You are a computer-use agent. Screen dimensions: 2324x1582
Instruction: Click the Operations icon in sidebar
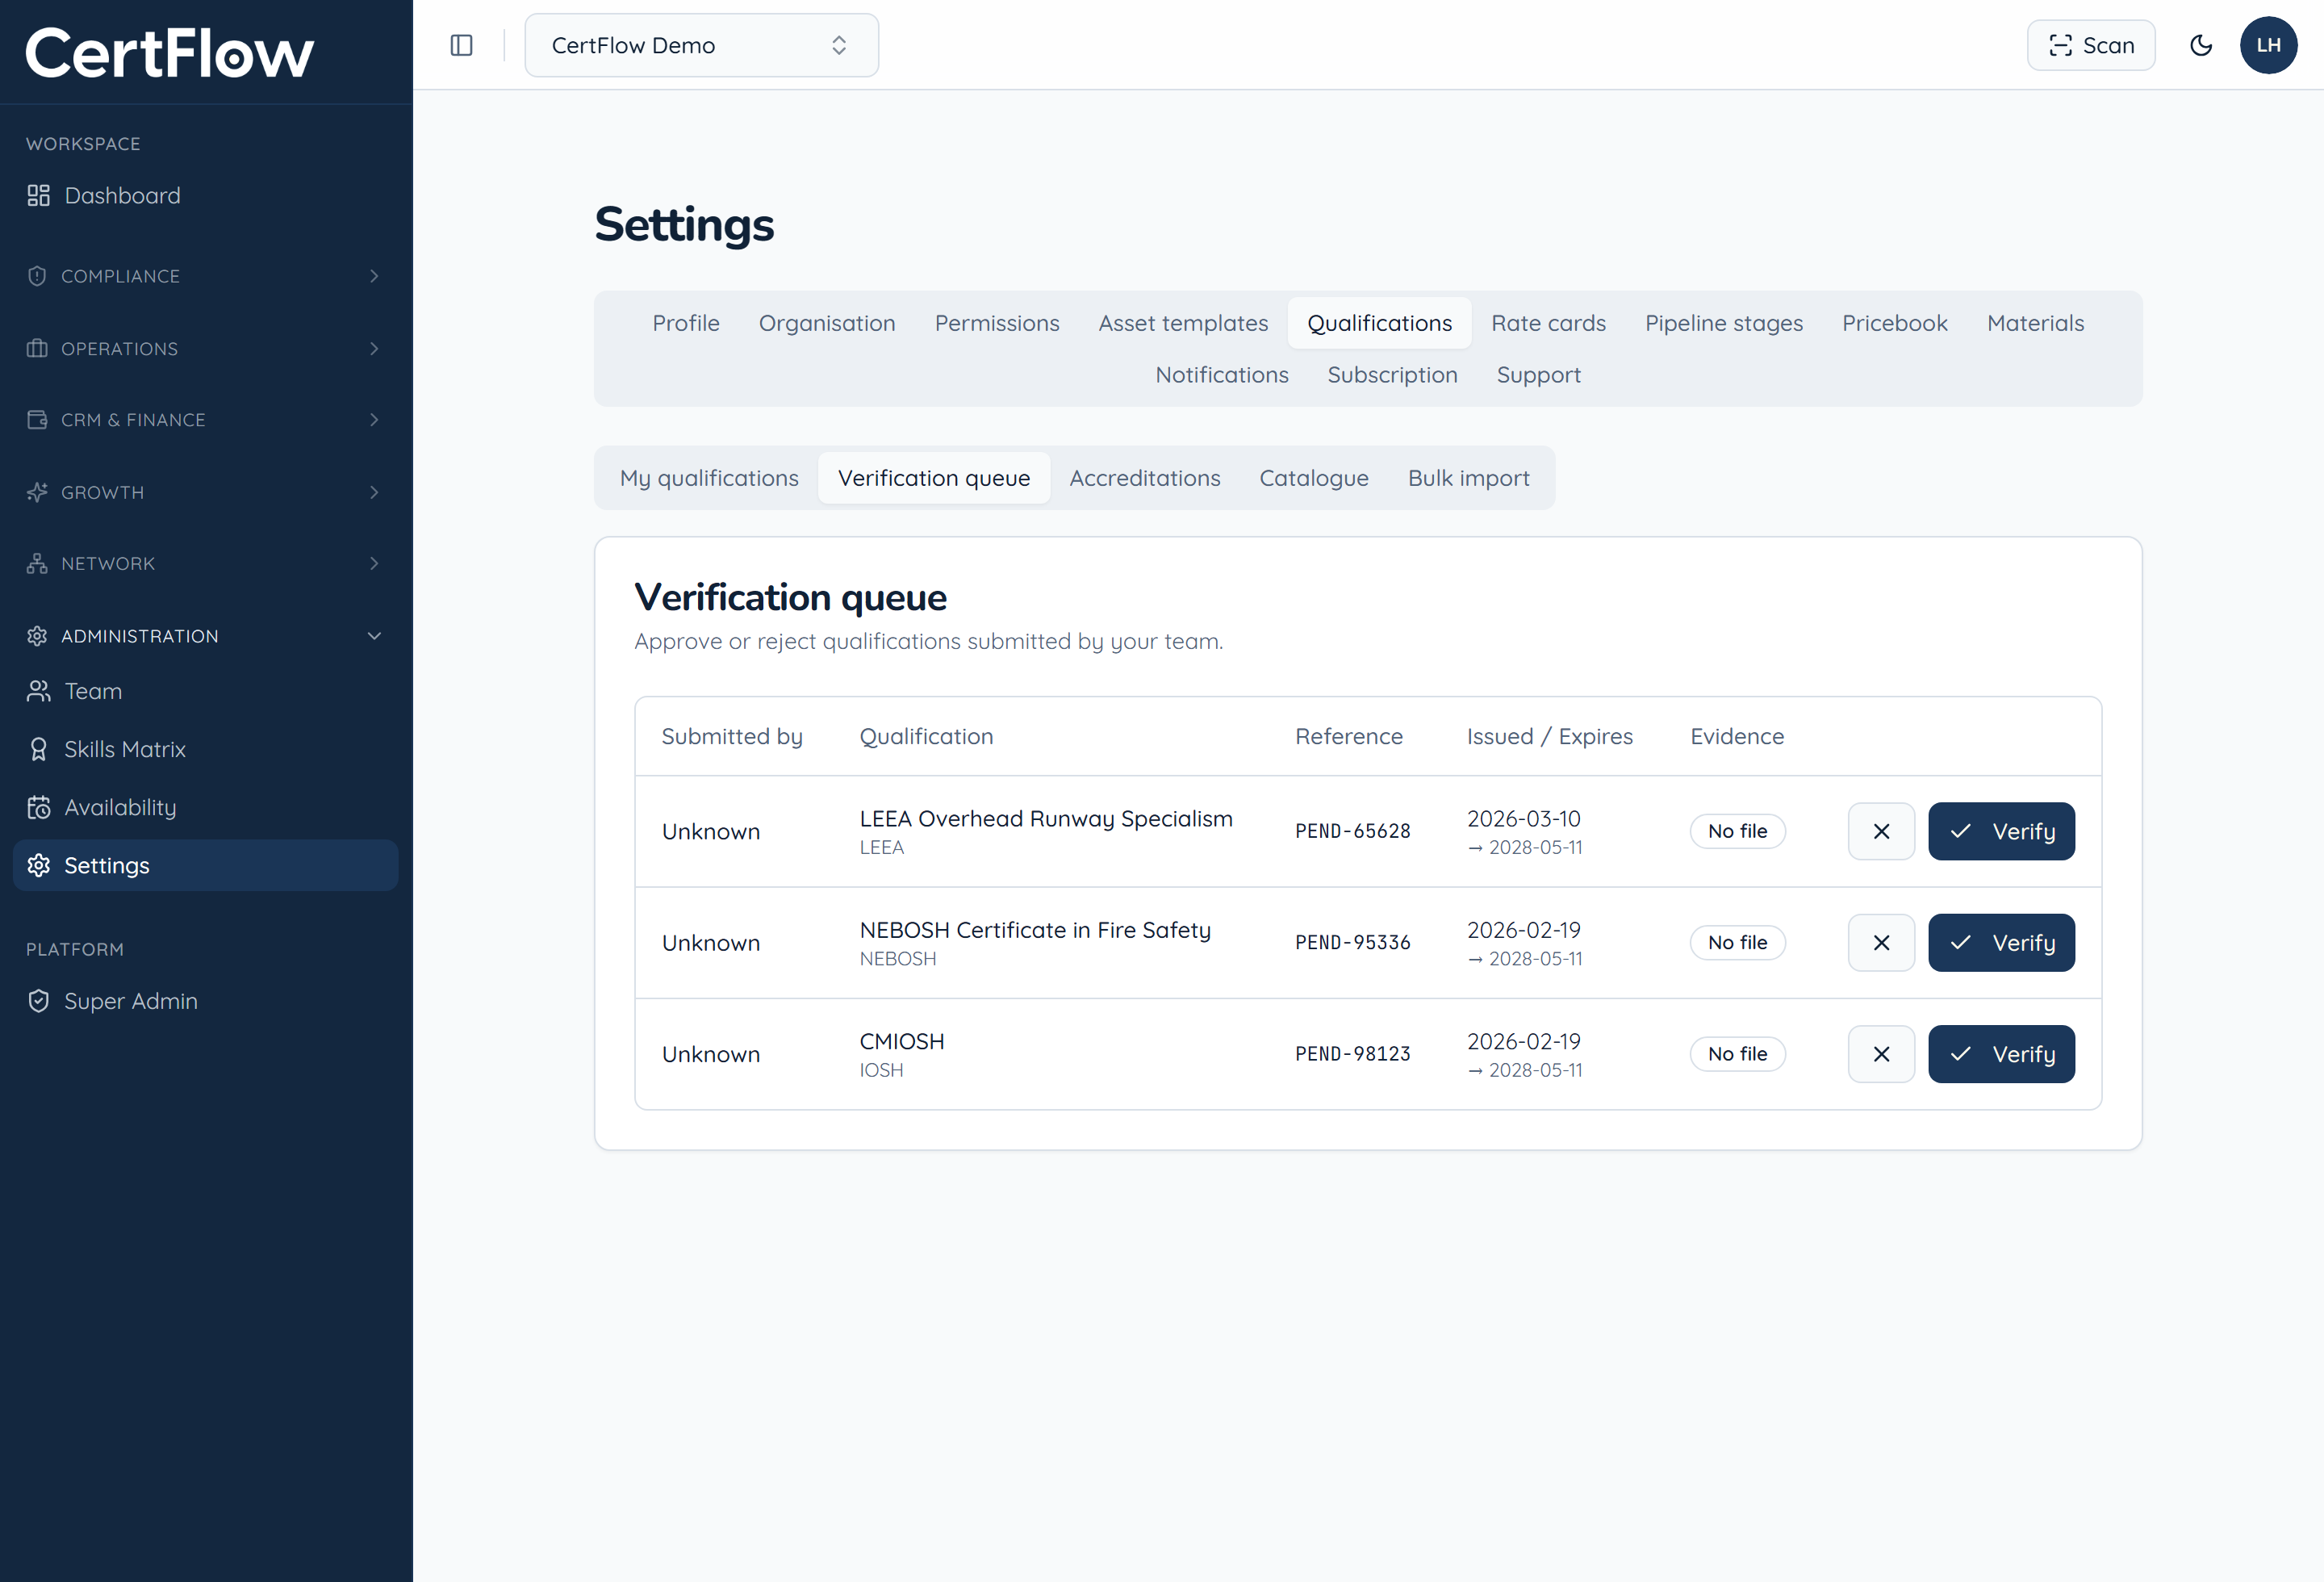[37, 348]
